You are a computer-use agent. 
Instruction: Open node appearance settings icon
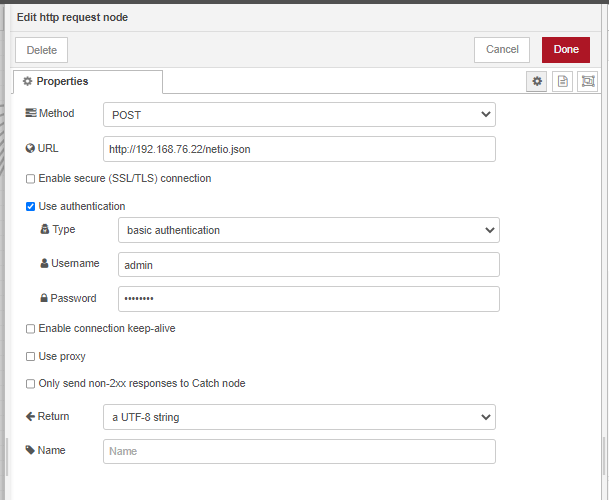587,81
